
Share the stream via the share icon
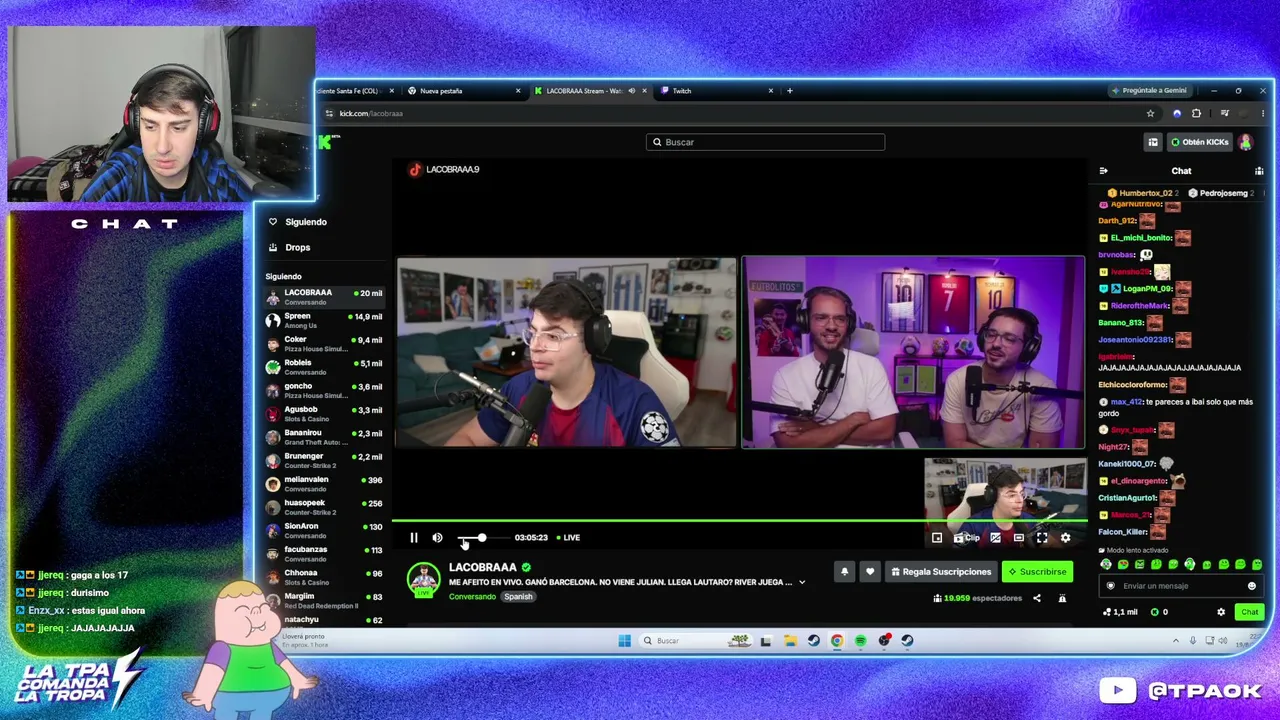(x=1036, y=598)
